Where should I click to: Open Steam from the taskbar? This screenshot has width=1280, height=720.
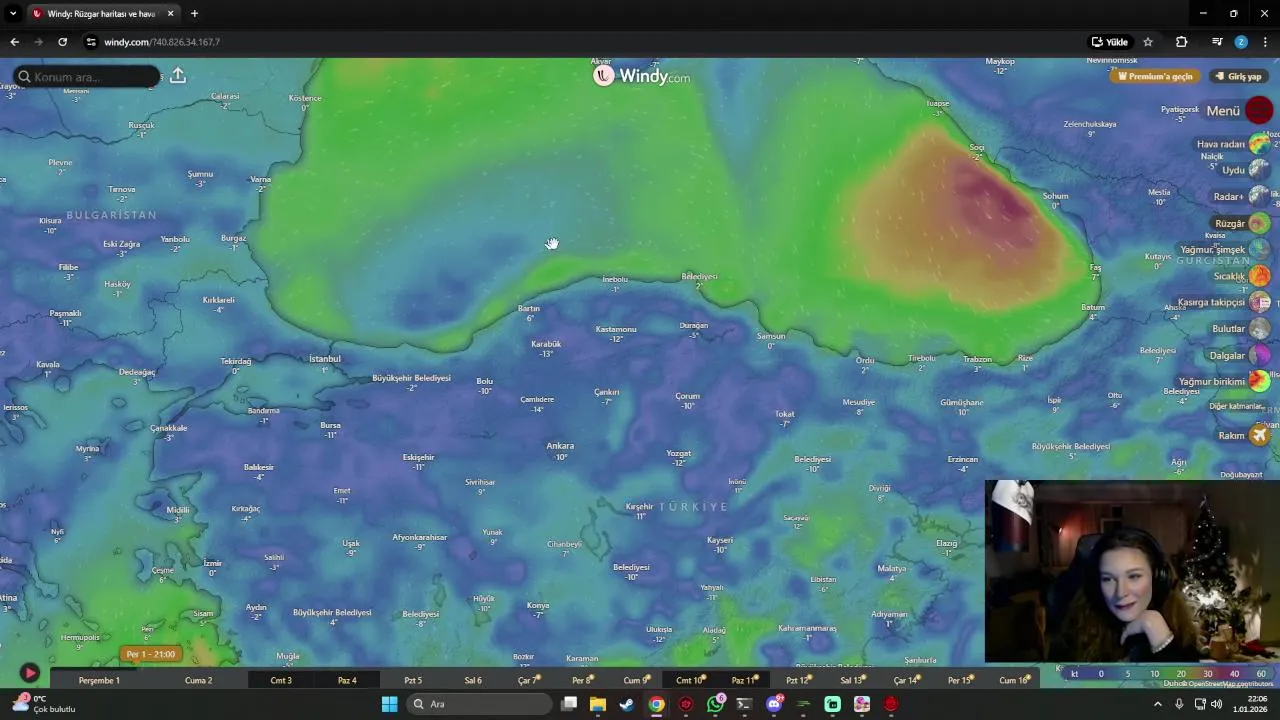click(627, 704)
